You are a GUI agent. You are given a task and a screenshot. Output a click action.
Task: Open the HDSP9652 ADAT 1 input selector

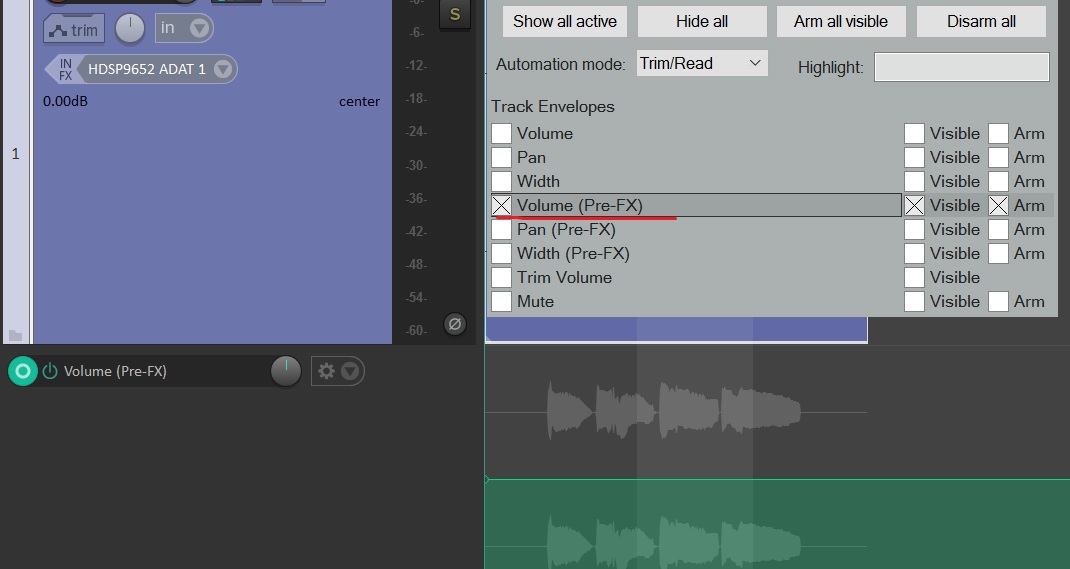(x=158, y=69)
